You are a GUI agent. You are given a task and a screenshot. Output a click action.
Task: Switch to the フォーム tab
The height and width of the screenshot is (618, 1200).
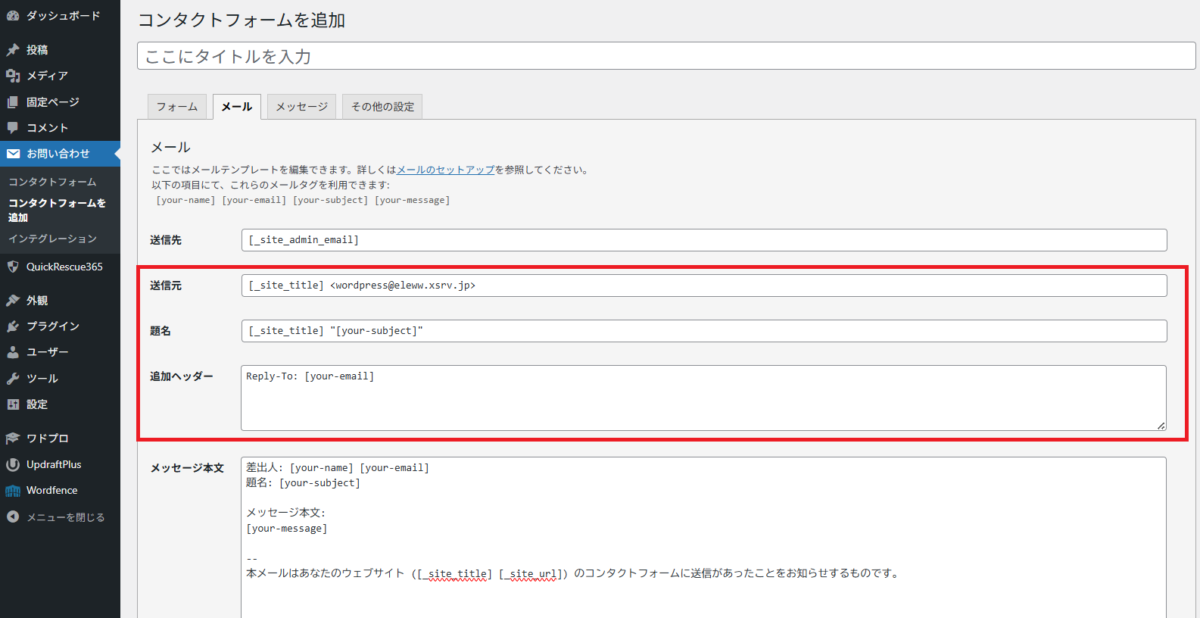[x=177, y=106]
